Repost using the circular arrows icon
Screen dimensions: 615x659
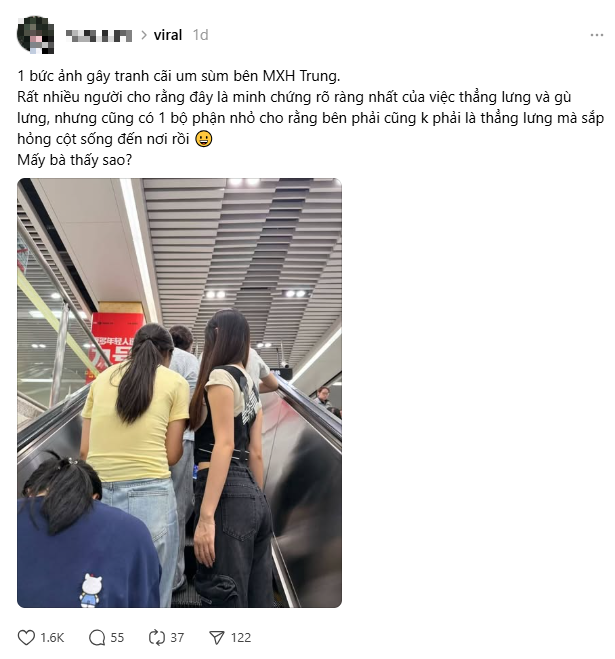click(157, 638)
